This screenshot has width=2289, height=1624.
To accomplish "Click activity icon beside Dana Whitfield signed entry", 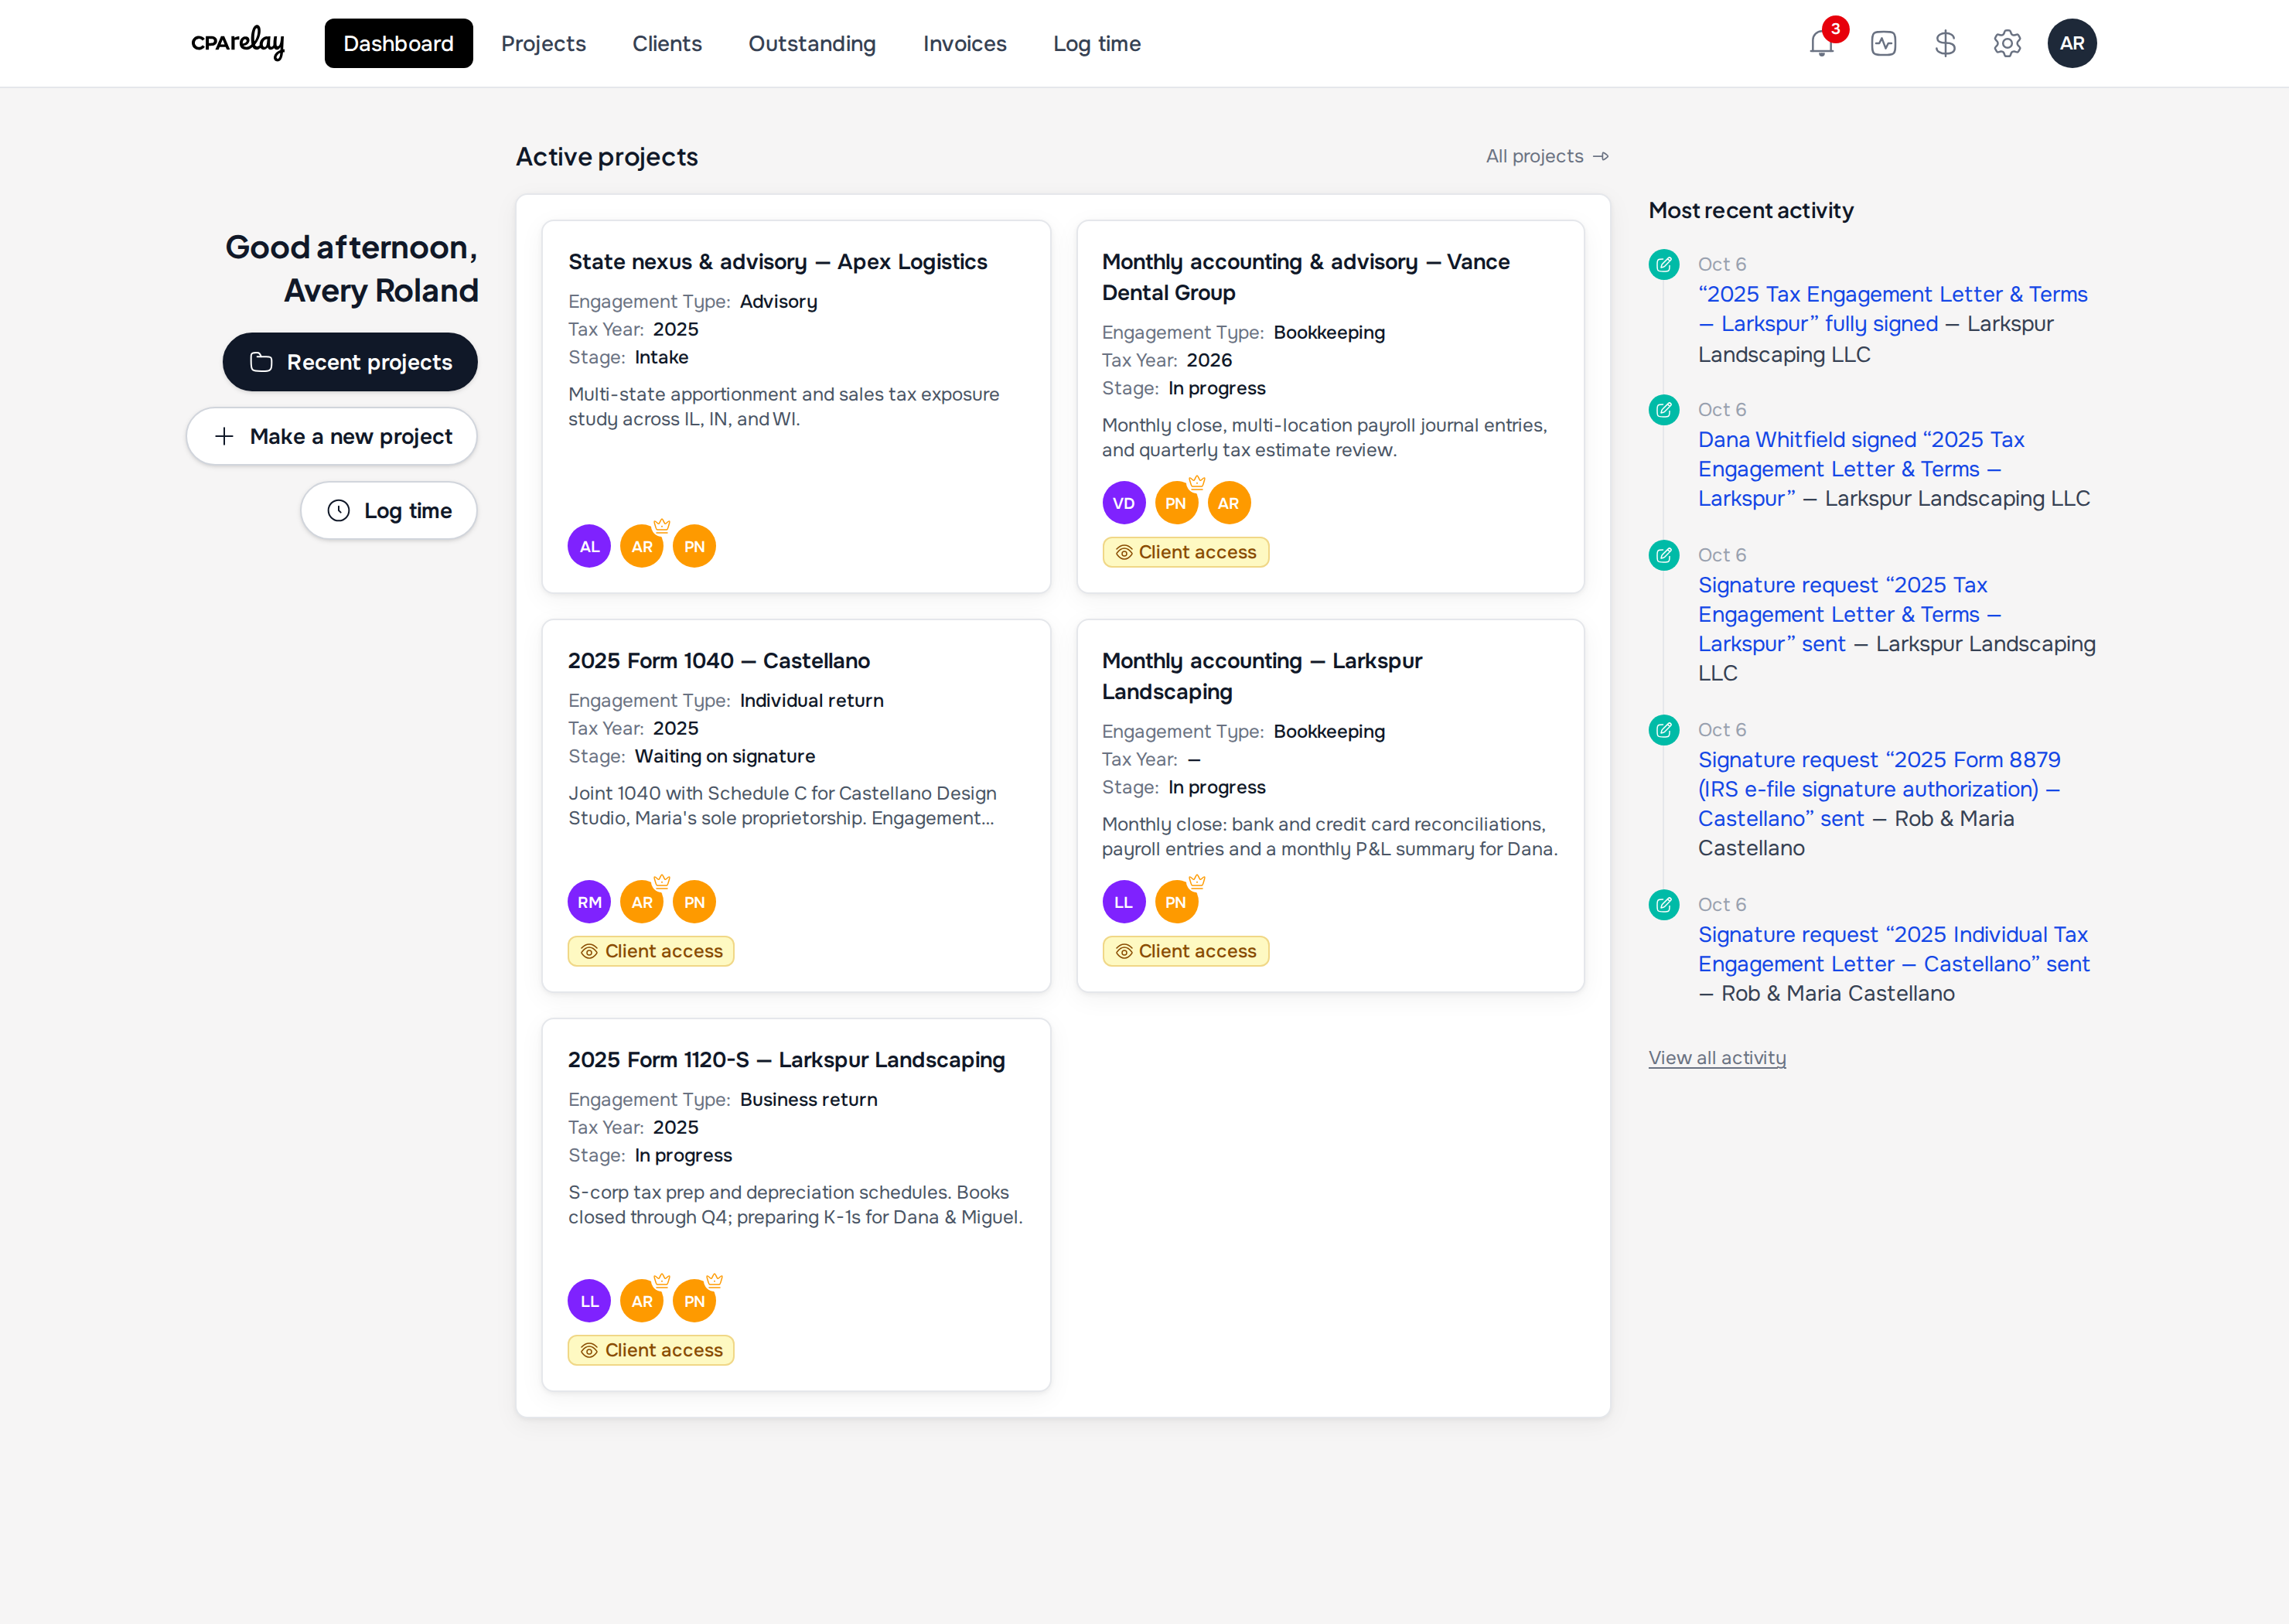I will click(x=1663, y=409).
